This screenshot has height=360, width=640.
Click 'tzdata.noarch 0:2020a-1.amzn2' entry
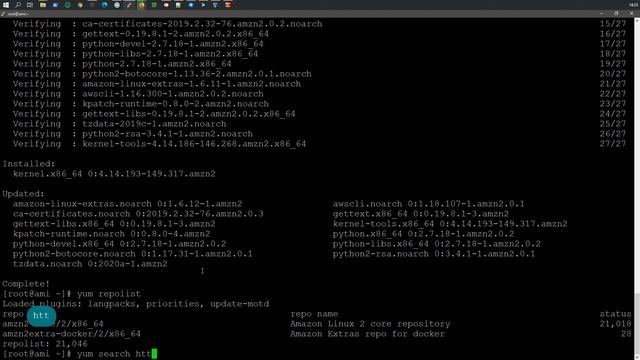click(90, 264)
